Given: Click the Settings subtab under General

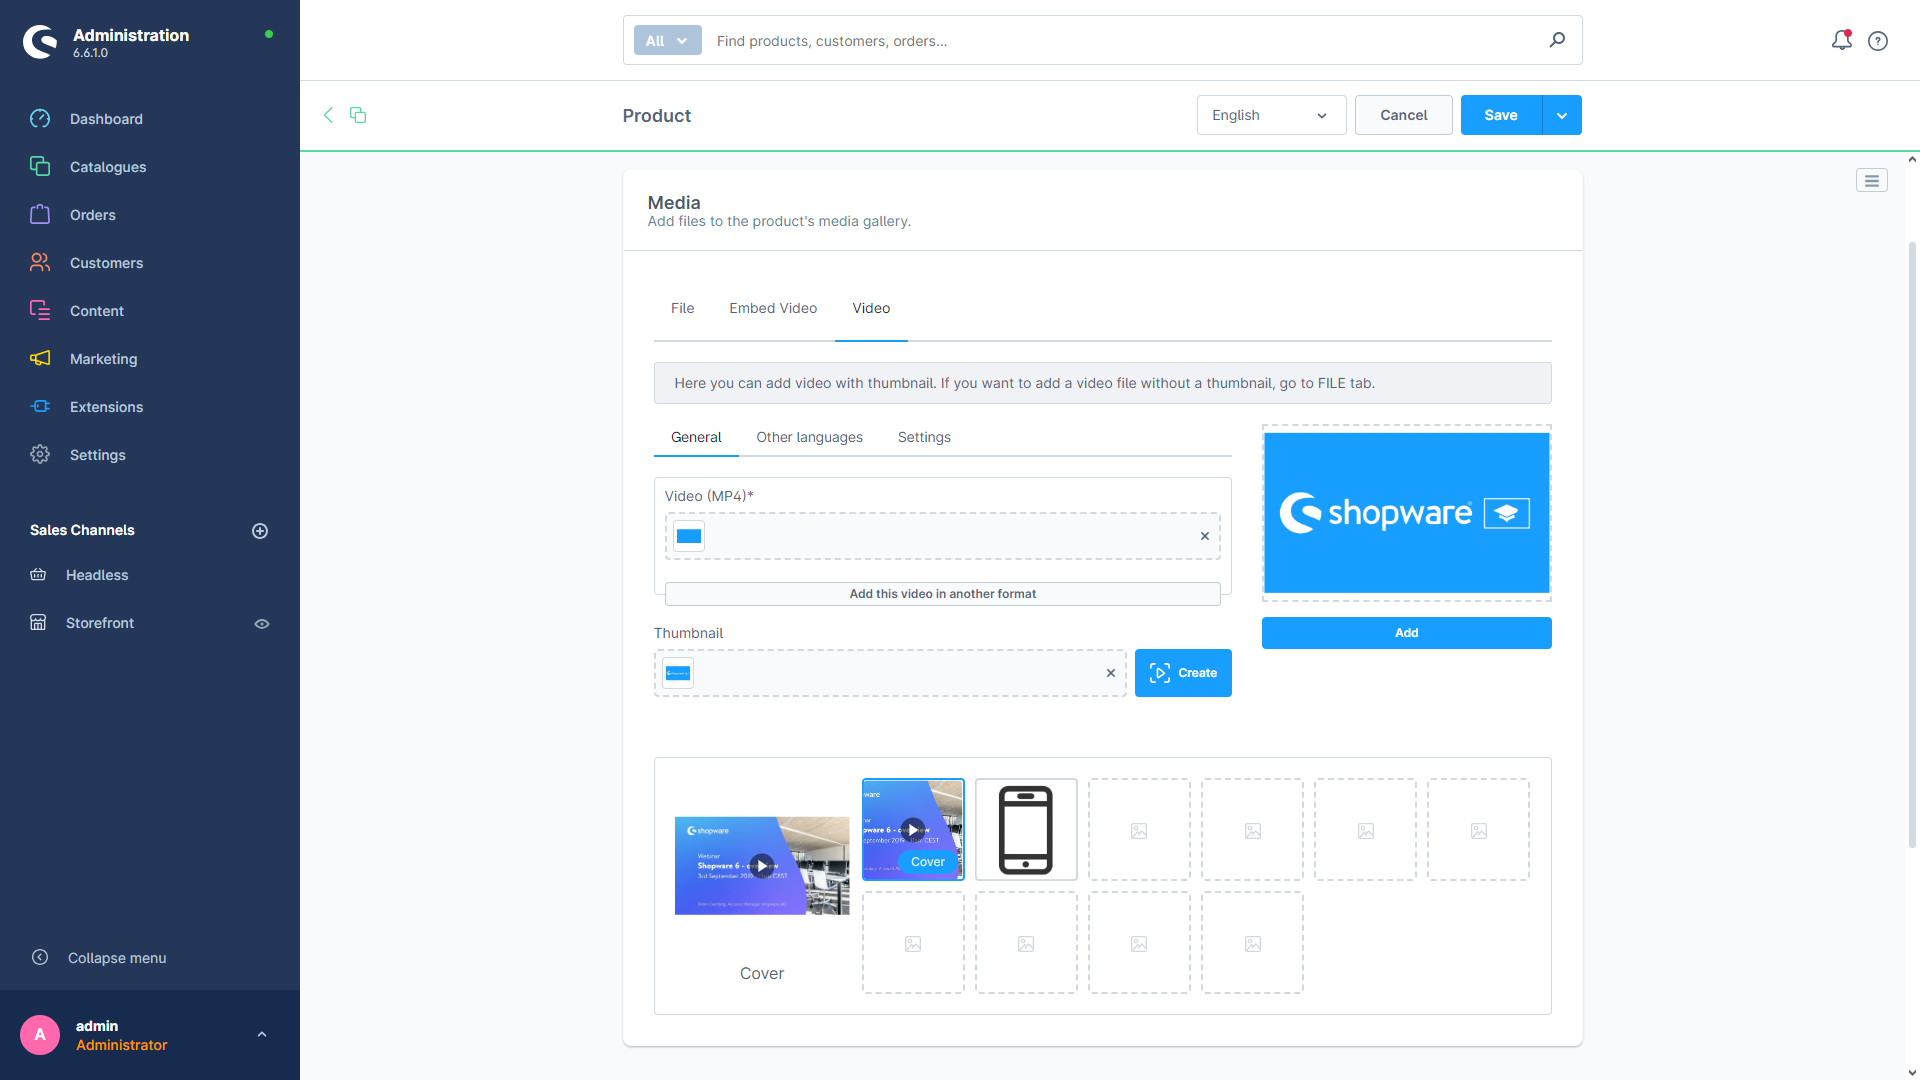Looking at the screenshot, I should (x=923, y=436).
